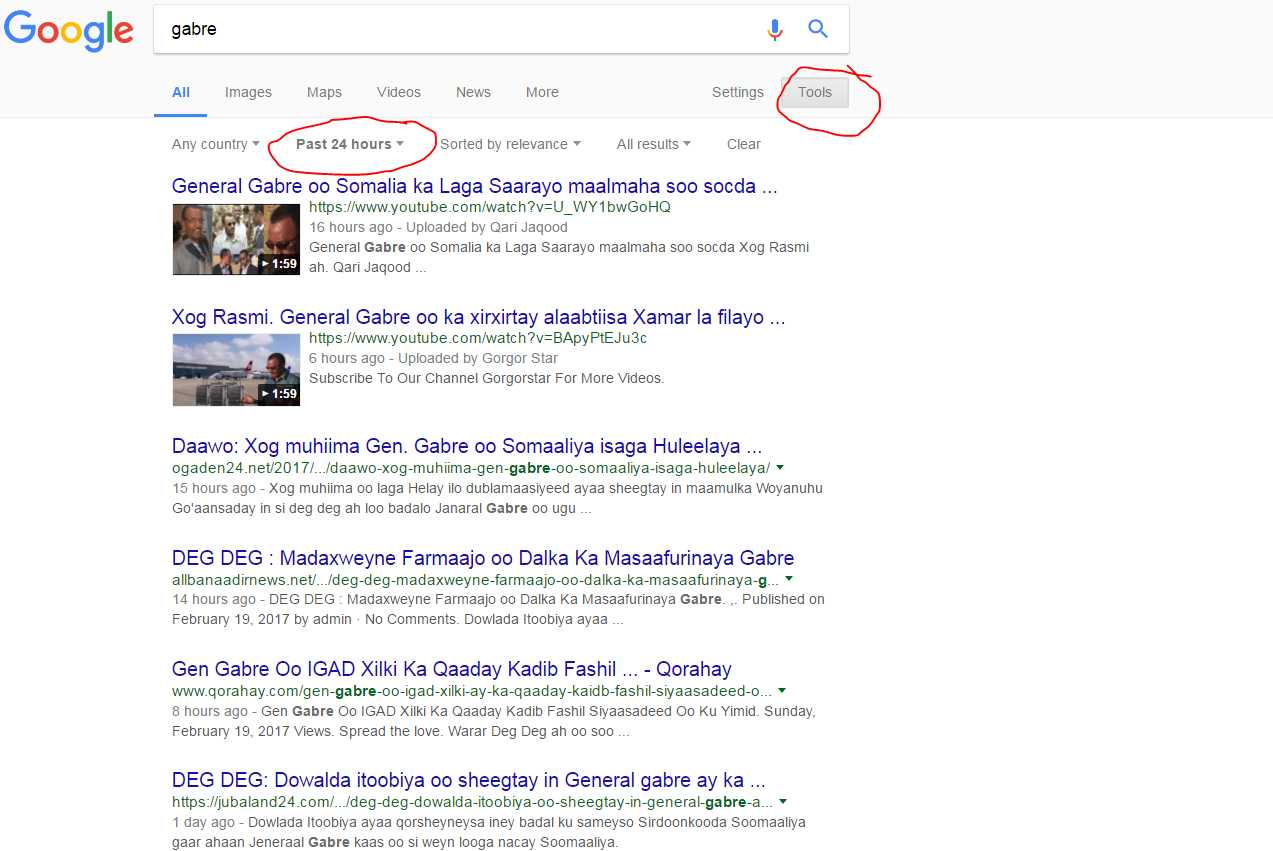Click the www.qorahay.com green URL
The width and height of the screenshot is (1273, 851).
(472, 690)
